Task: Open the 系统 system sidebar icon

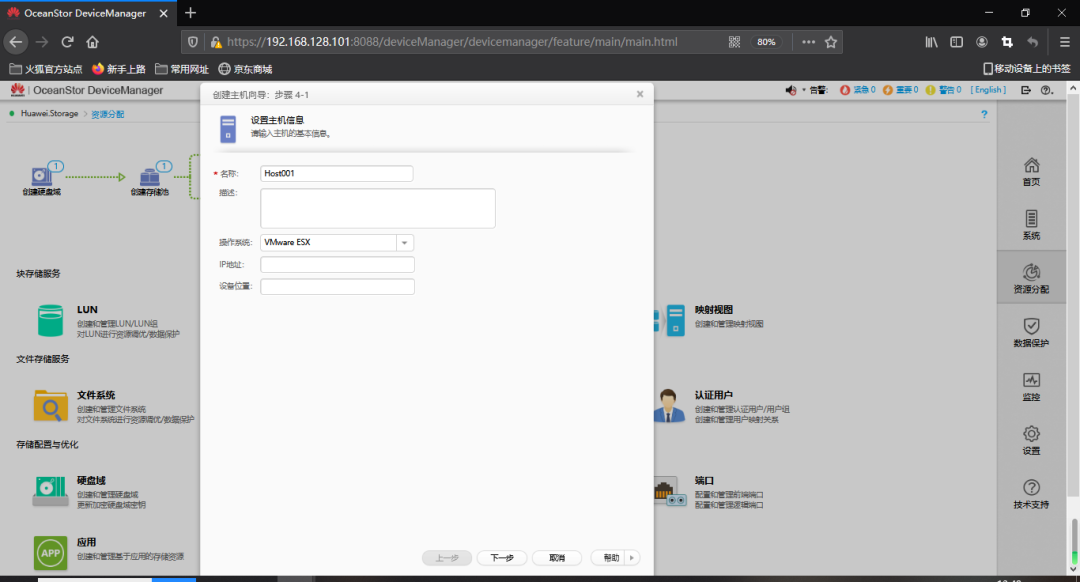Action: (x=1031, y=219)
